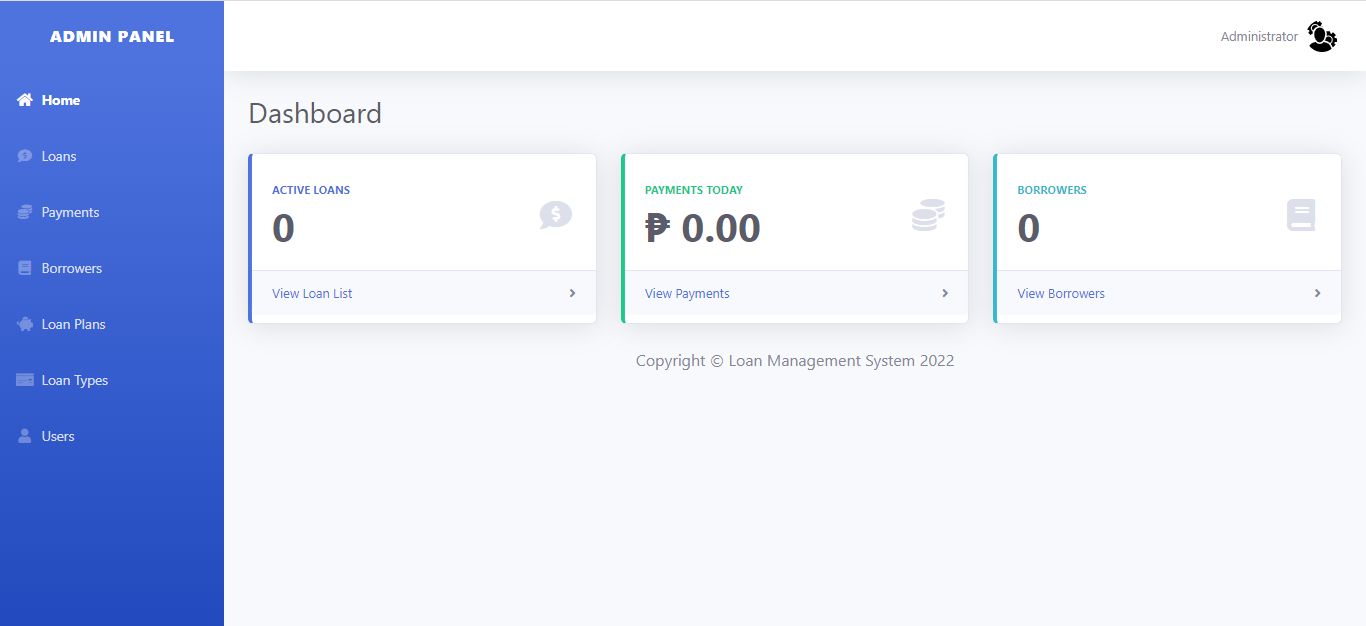
Task: Click the chevron beside View Loan List
Action: point(572,293)
